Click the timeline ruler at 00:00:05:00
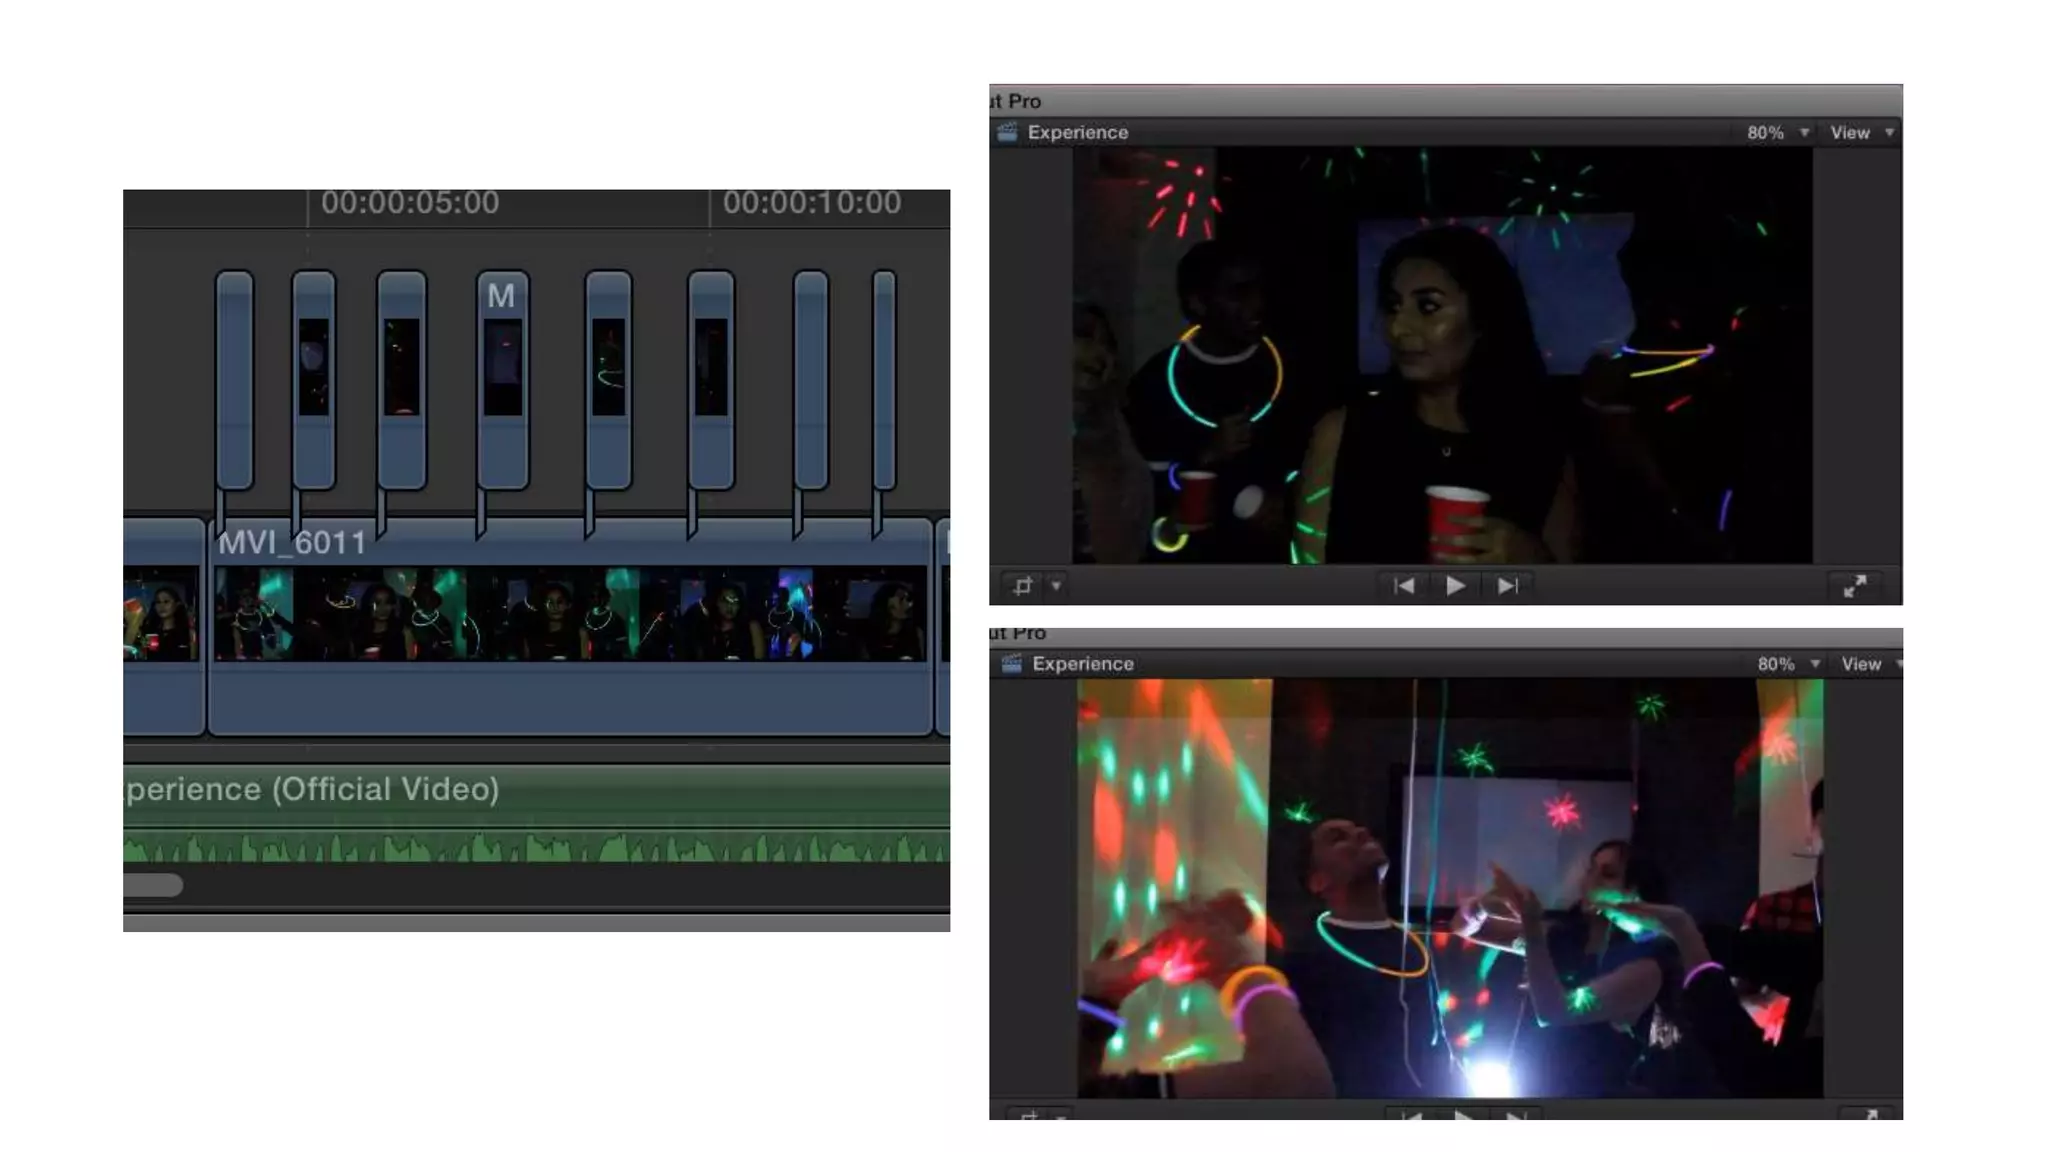The width and height of the screenshot is (2048, 1152). tap(410, 203)
